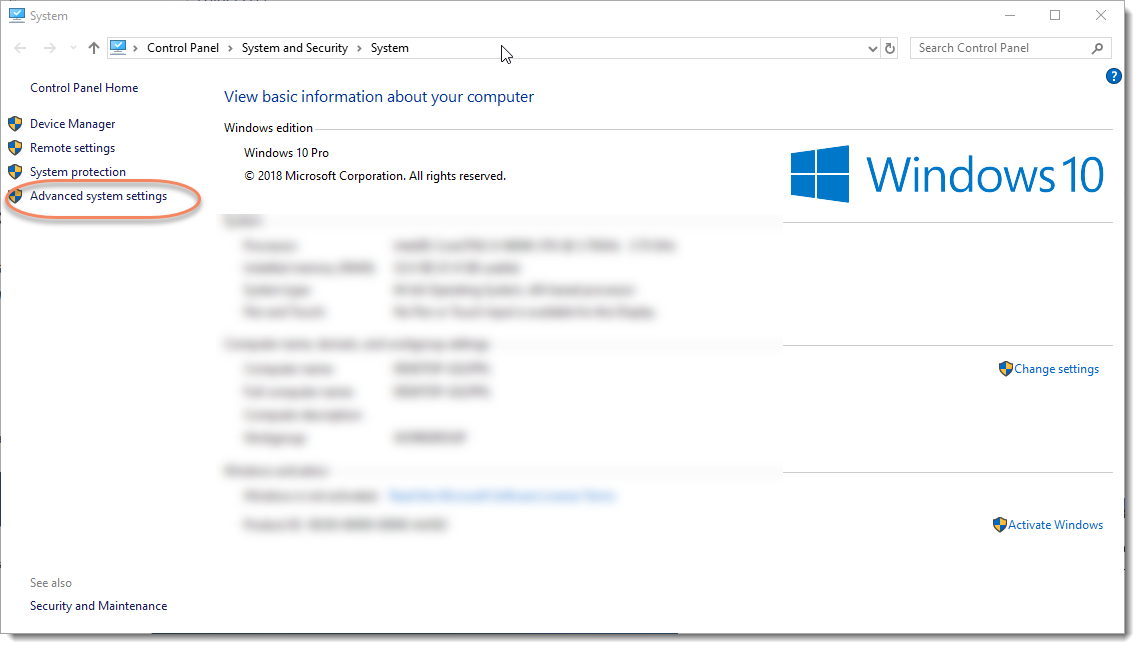
Task: Click the computer icon in the address bar
Action: (118, 48)
